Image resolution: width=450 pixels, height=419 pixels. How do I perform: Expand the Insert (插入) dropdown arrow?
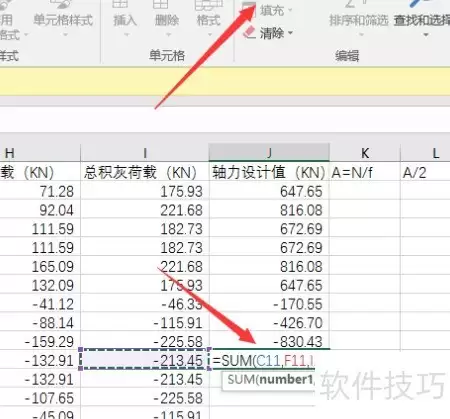[126, 34]
